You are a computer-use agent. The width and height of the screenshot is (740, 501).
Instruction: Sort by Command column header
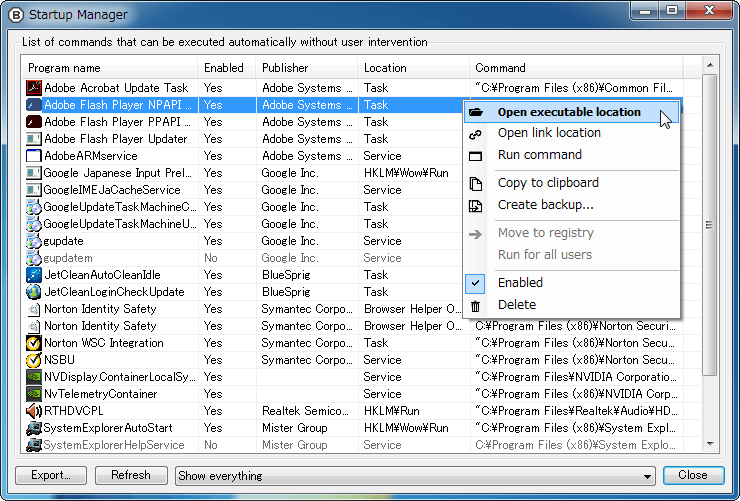(576, 68)
